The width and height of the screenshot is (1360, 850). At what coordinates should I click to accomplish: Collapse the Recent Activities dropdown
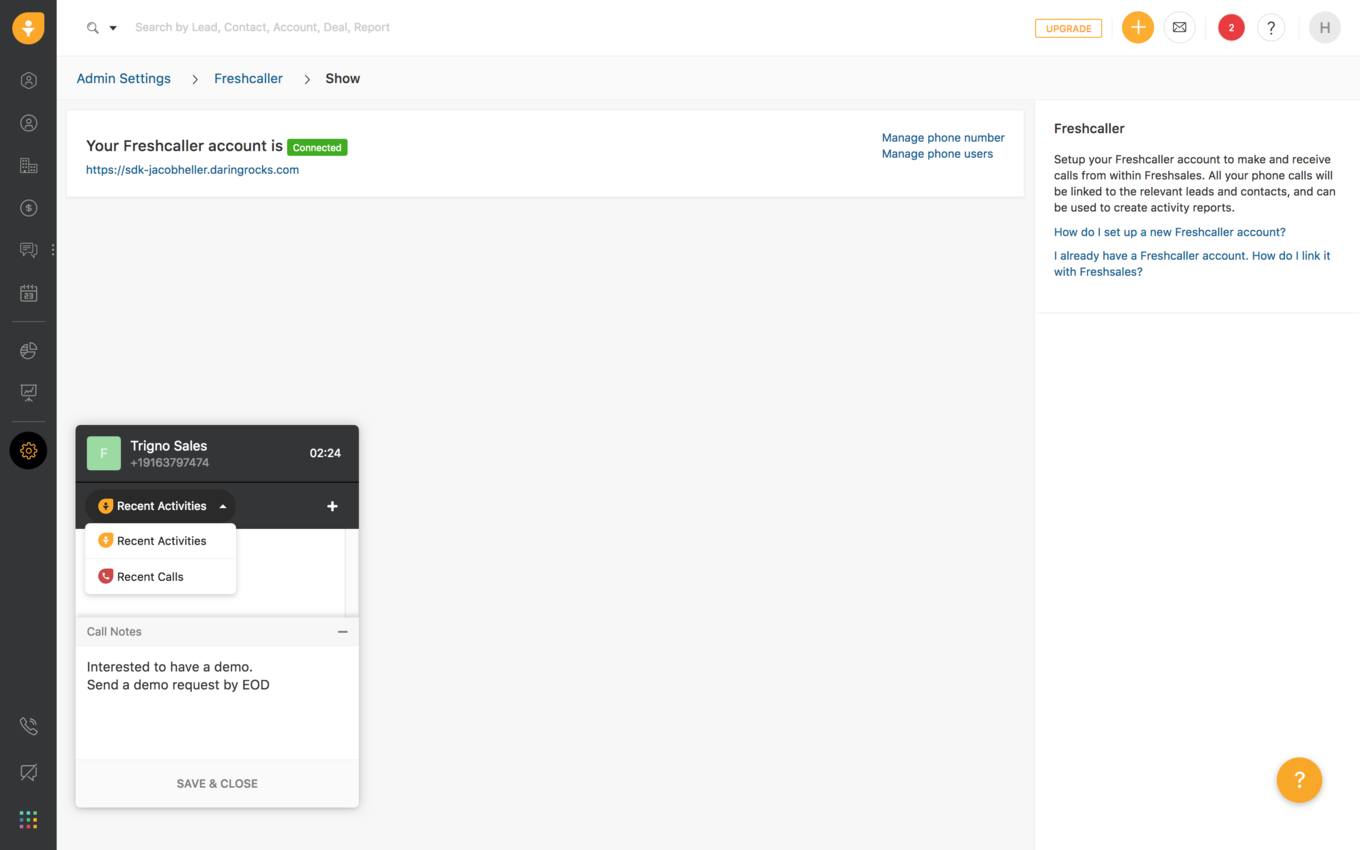pyautogui.click(x=160, y=506)
